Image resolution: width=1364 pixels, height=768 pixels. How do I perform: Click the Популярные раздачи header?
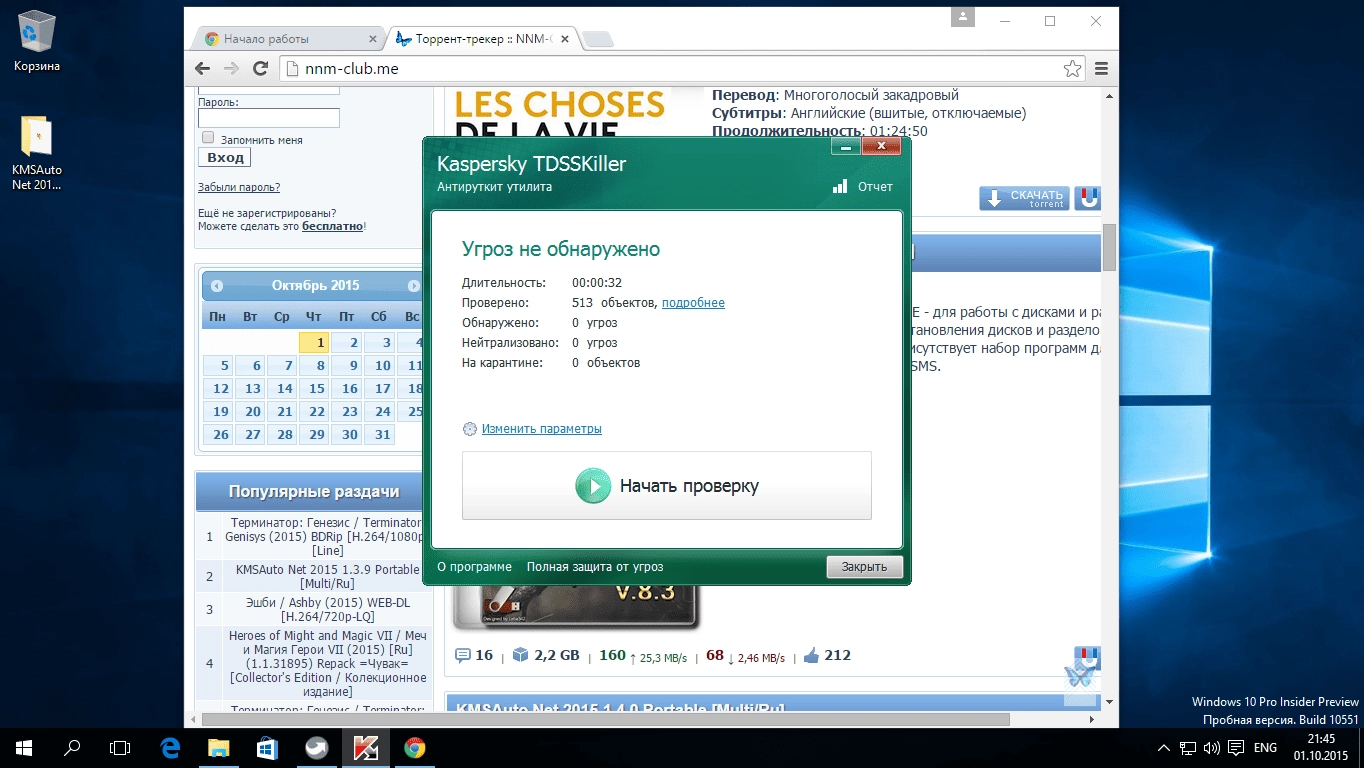[x=313, y=491]
